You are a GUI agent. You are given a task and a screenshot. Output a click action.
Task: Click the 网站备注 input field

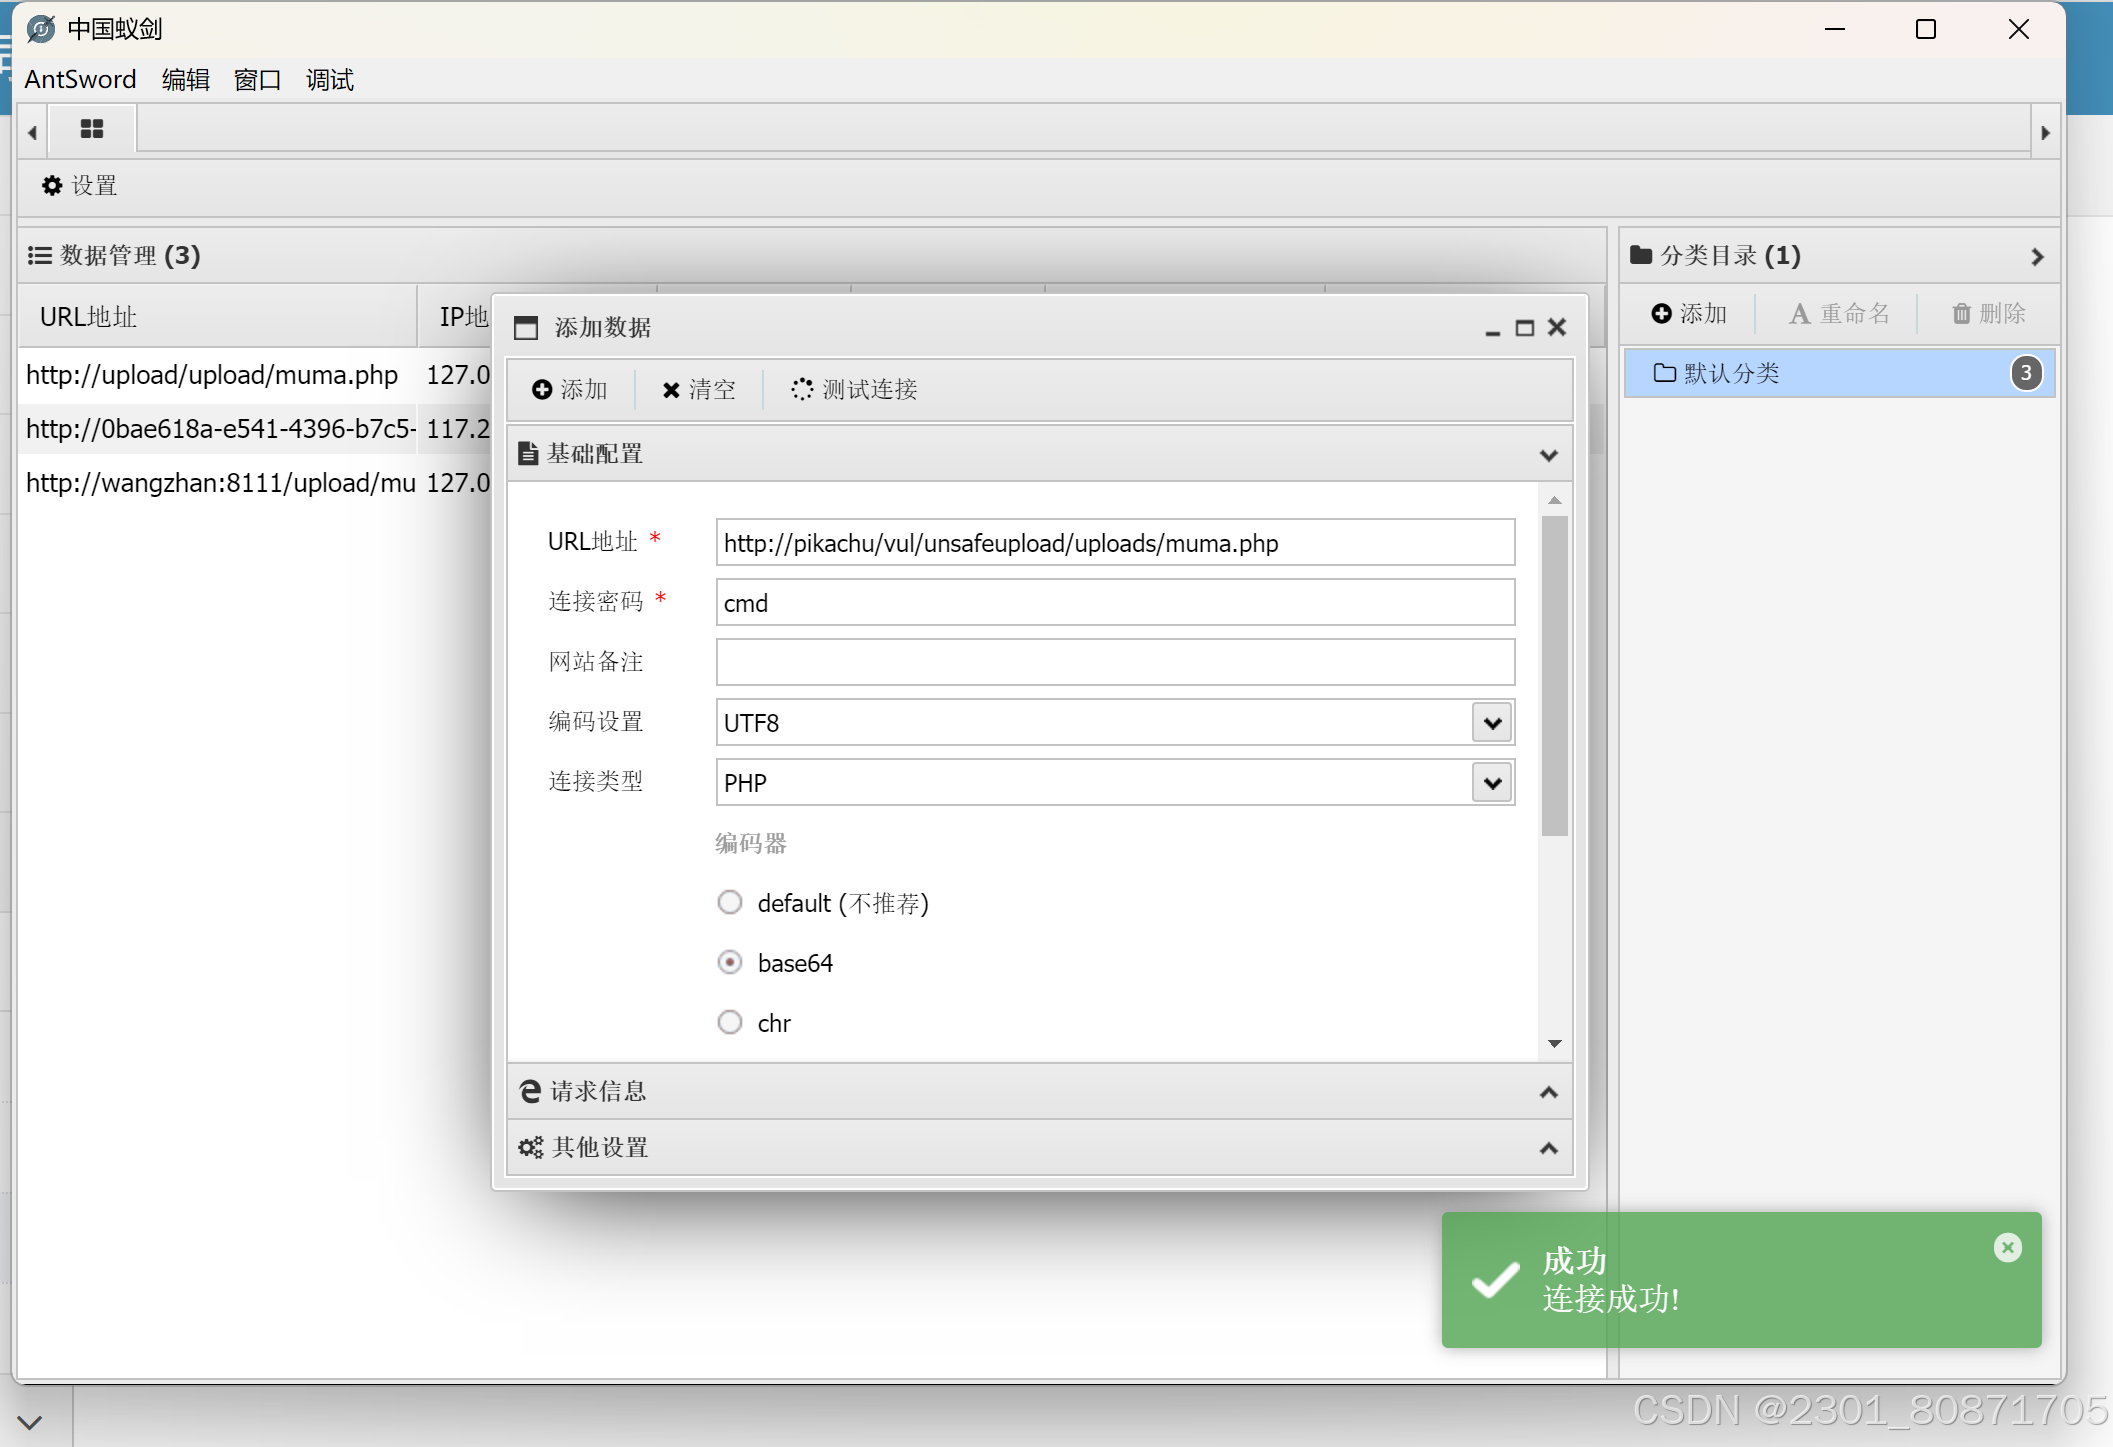click(1114, 663)
